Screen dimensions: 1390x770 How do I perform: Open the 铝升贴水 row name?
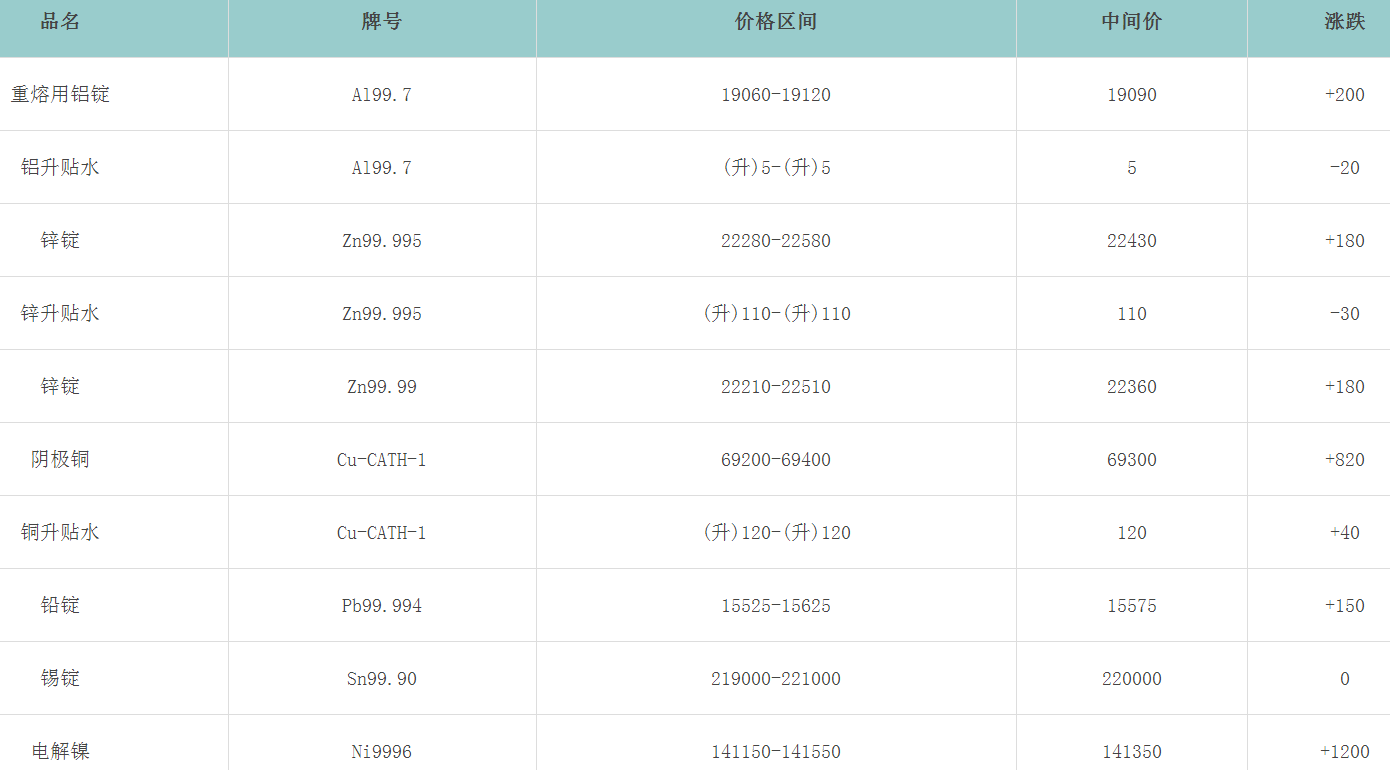(60, 168)
